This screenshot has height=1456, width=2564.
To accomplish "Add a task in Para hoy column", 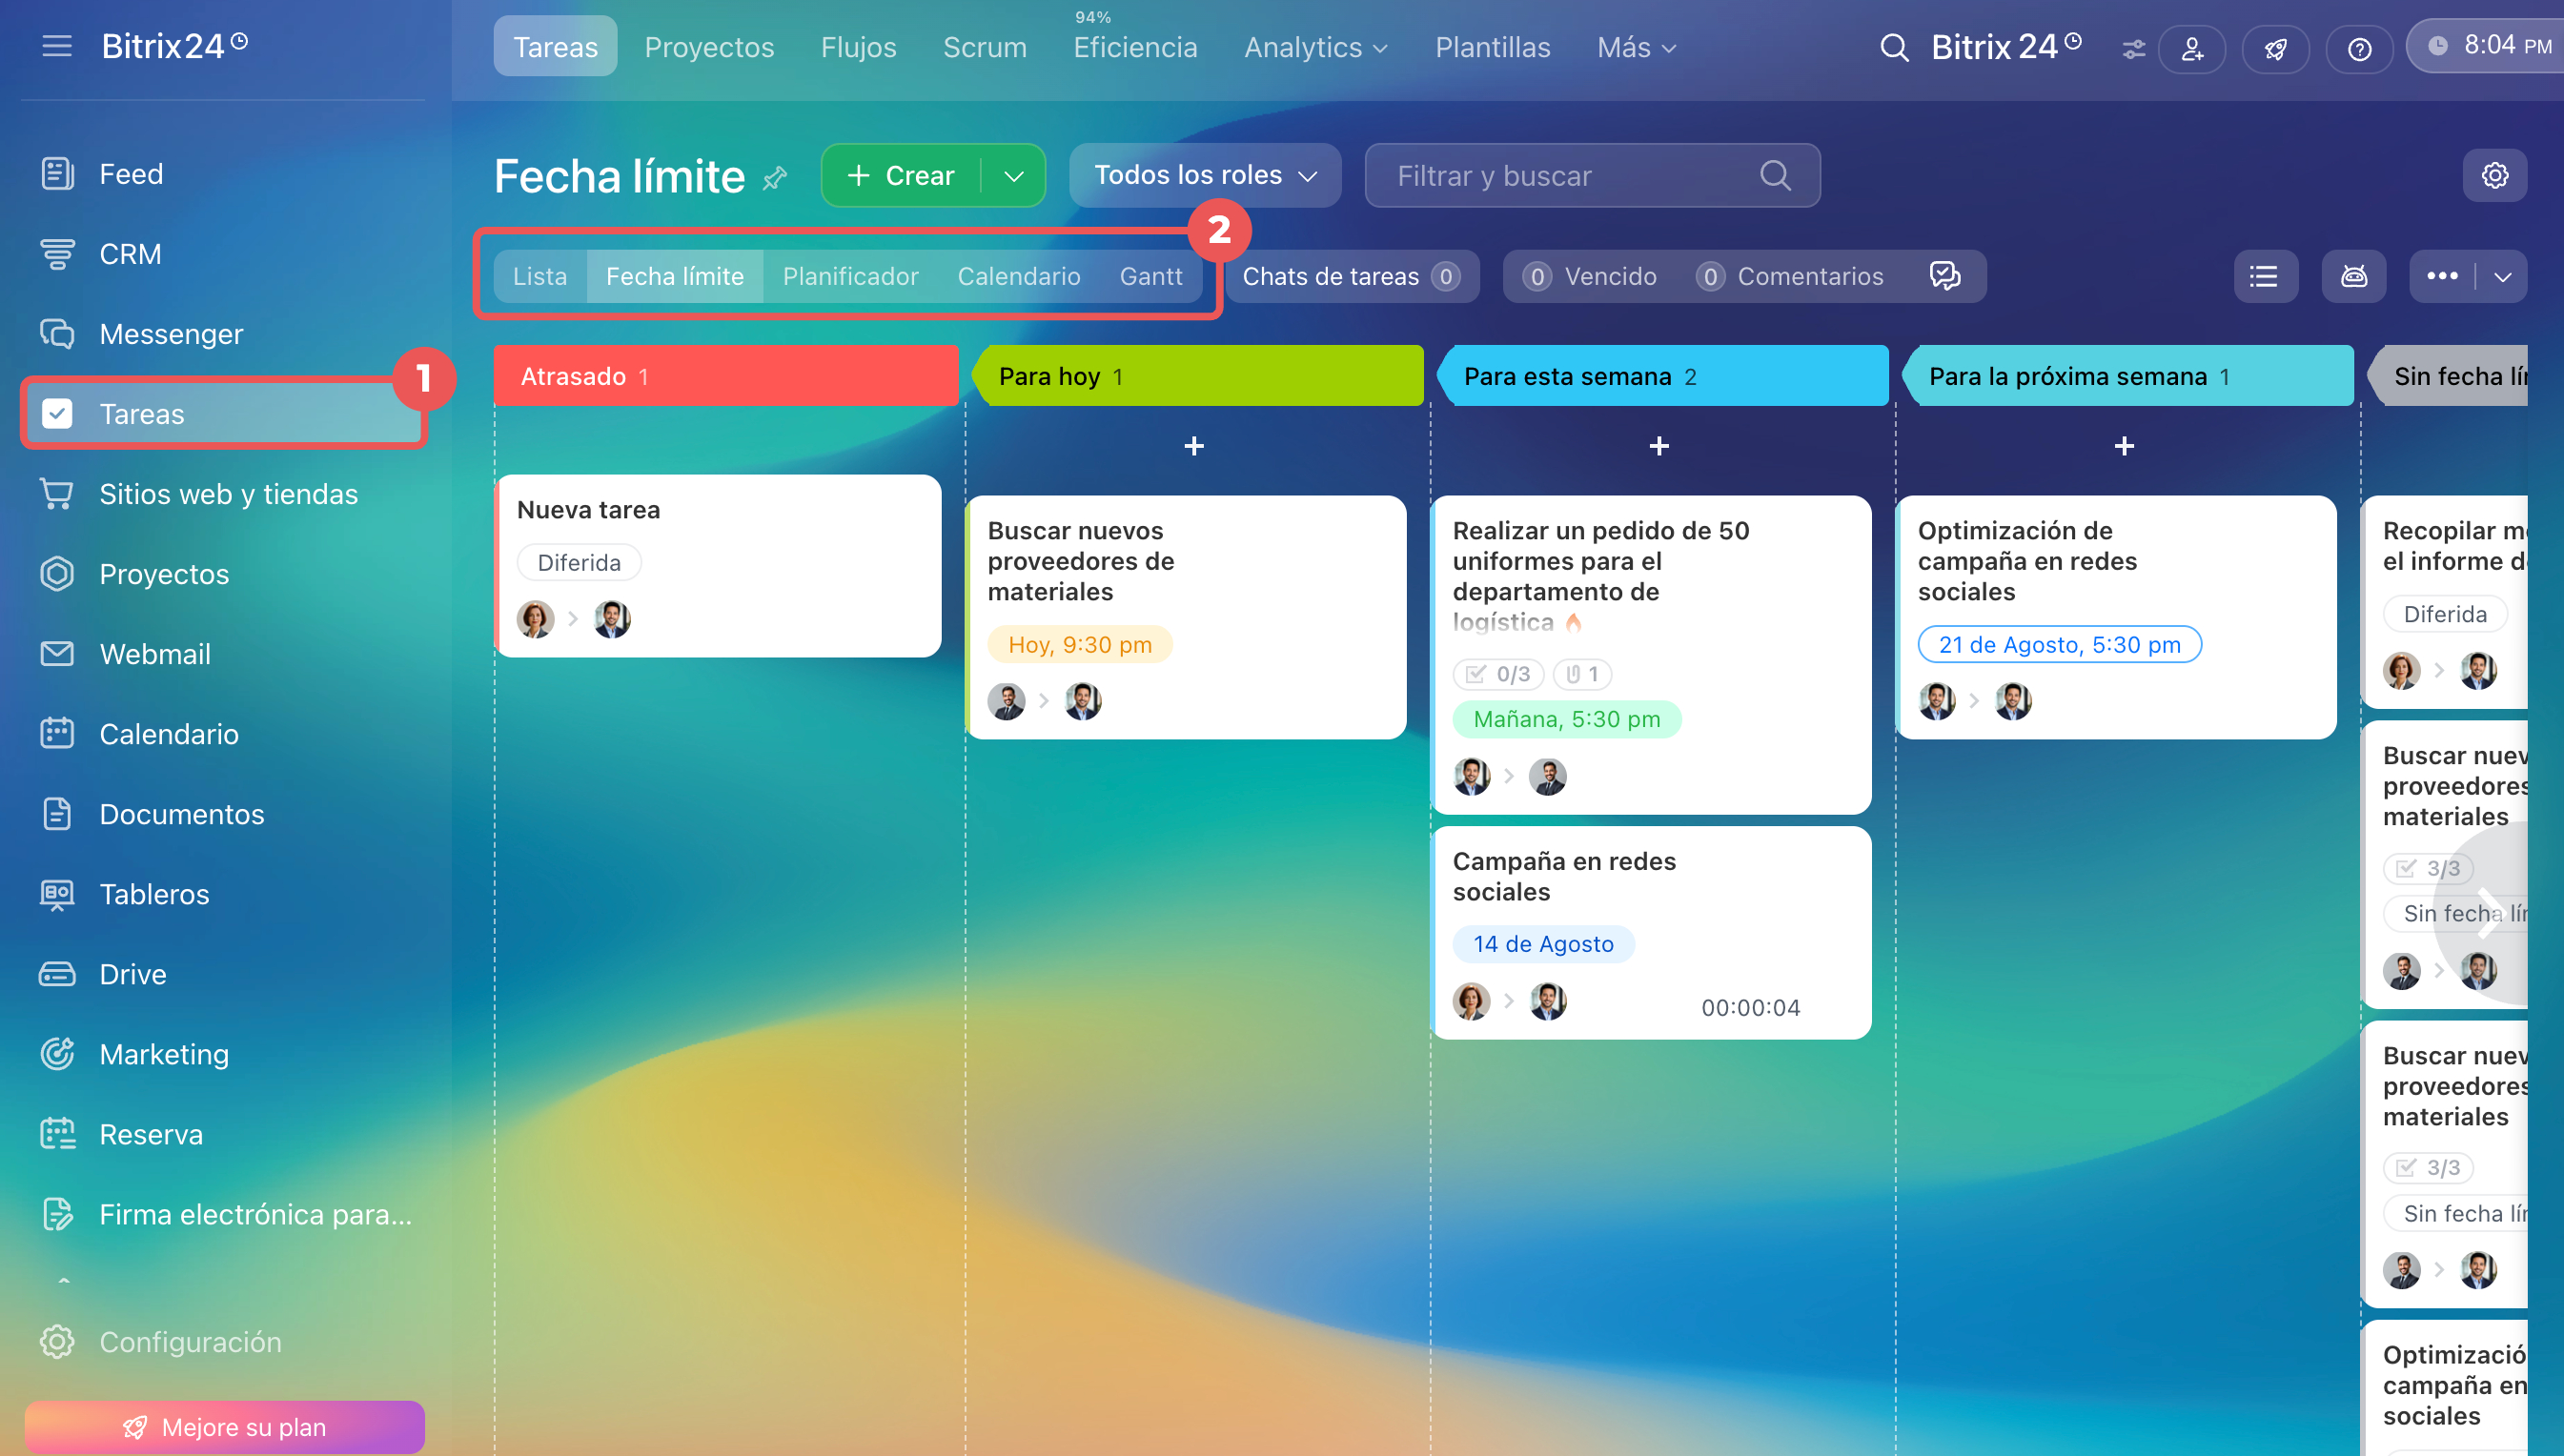I will tap(1194, 445).
